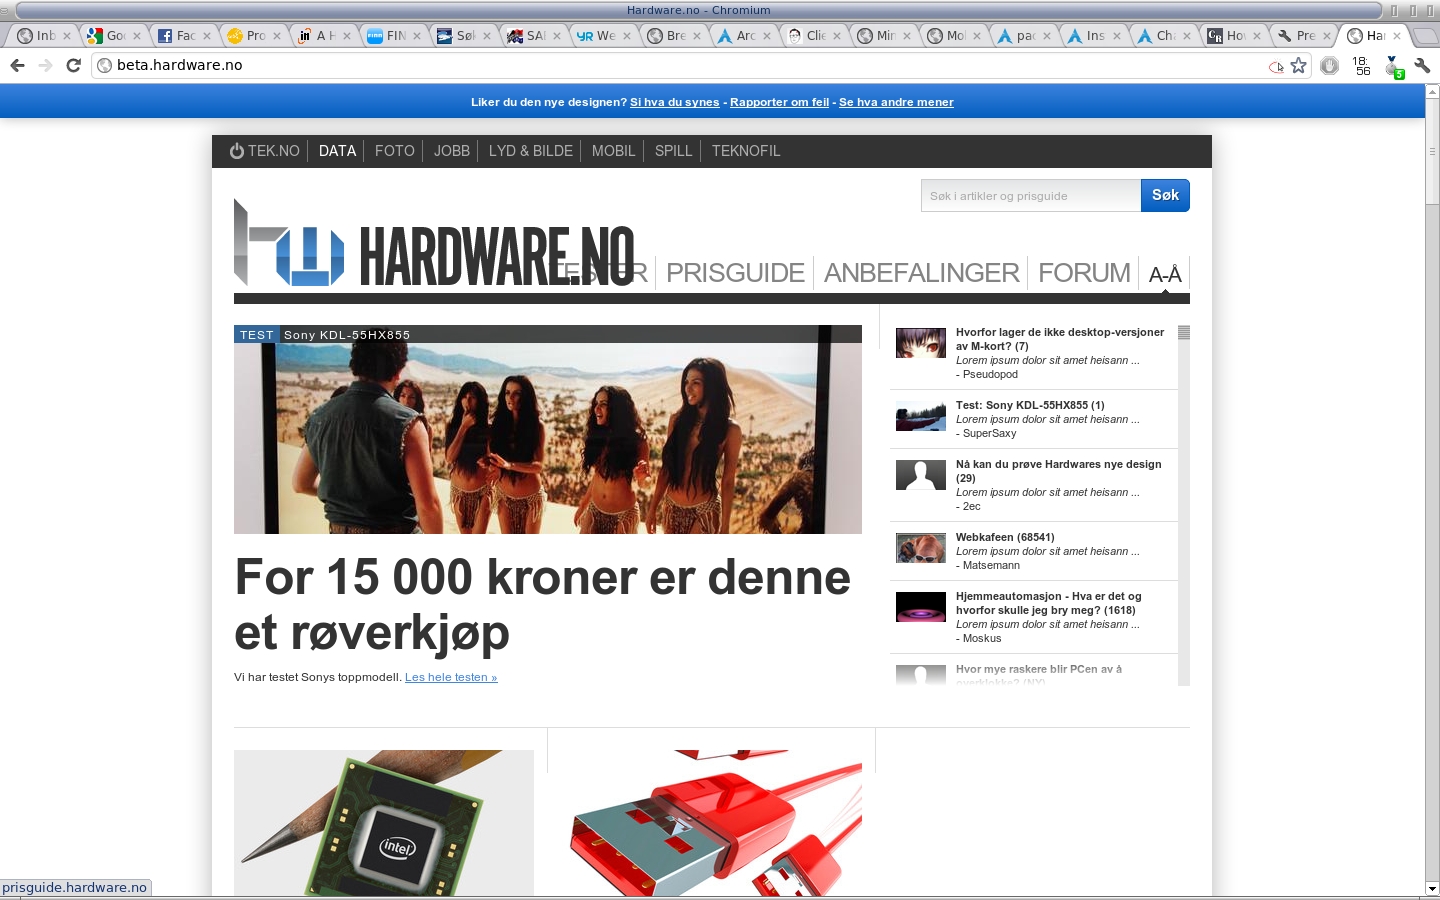Open the A-Å index menu item
Image resolution: width=1440 pixels, height=900 pixels.
[x=1165, y=274]
